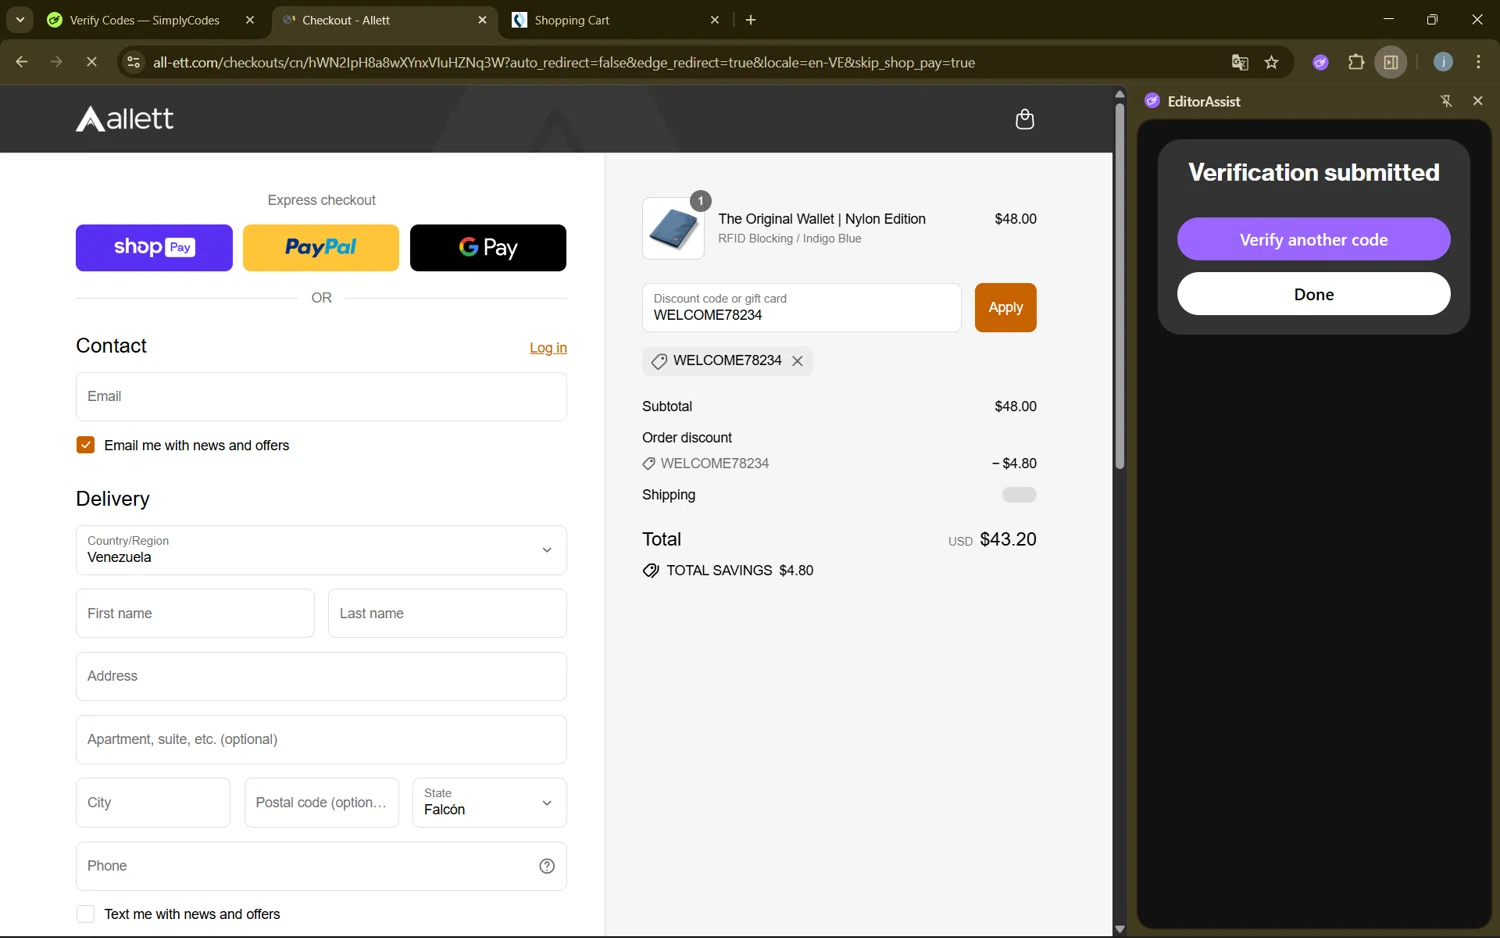Click the scrollbar down arrow
The height and width of the screenshot is (938, 1500).
(1119, 929)
